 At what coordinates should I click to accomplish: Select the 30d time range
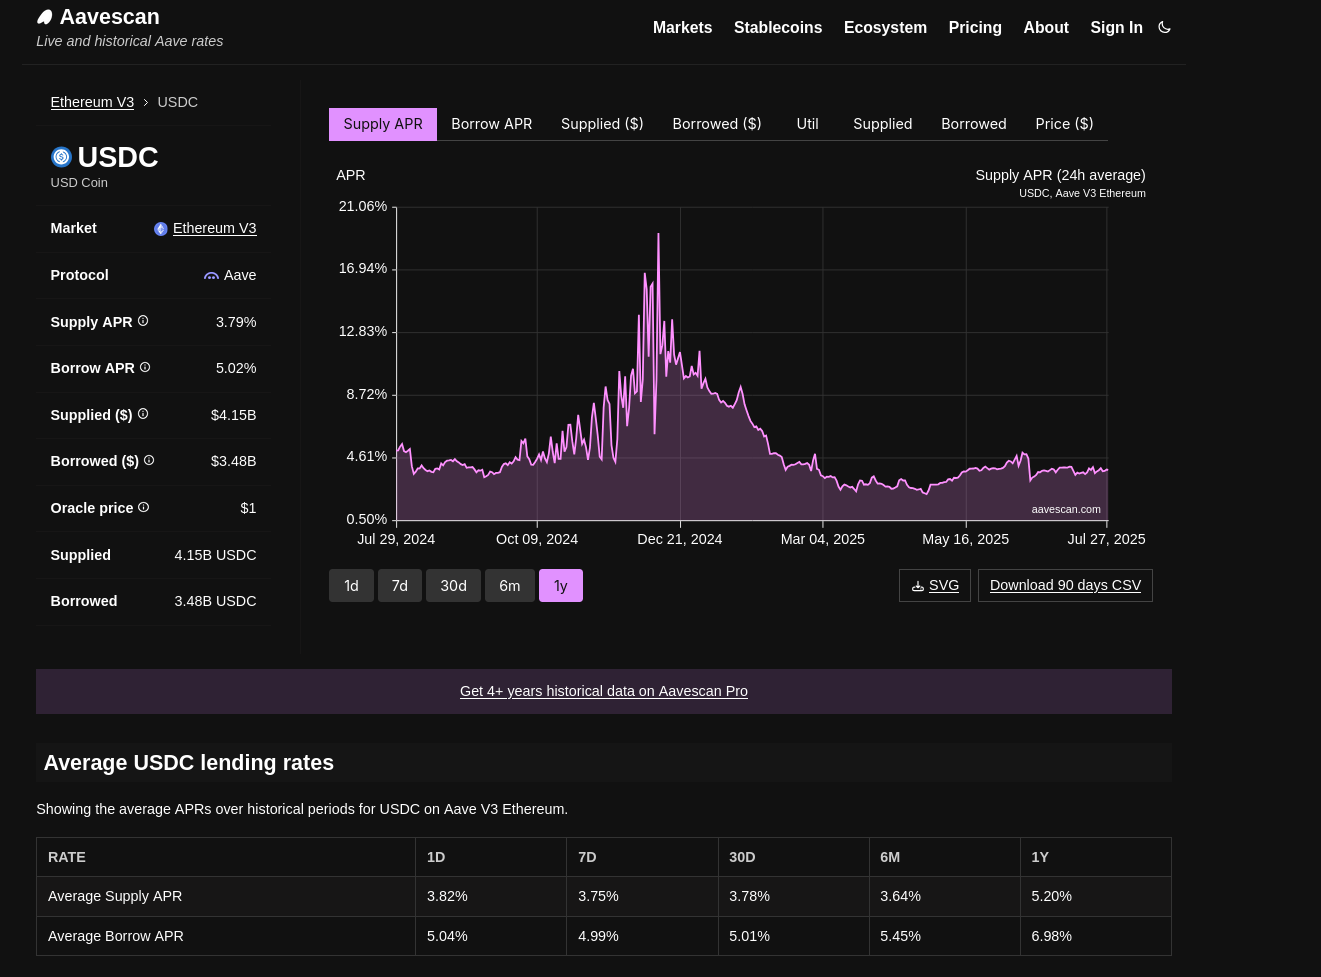(x=453, y=586)
